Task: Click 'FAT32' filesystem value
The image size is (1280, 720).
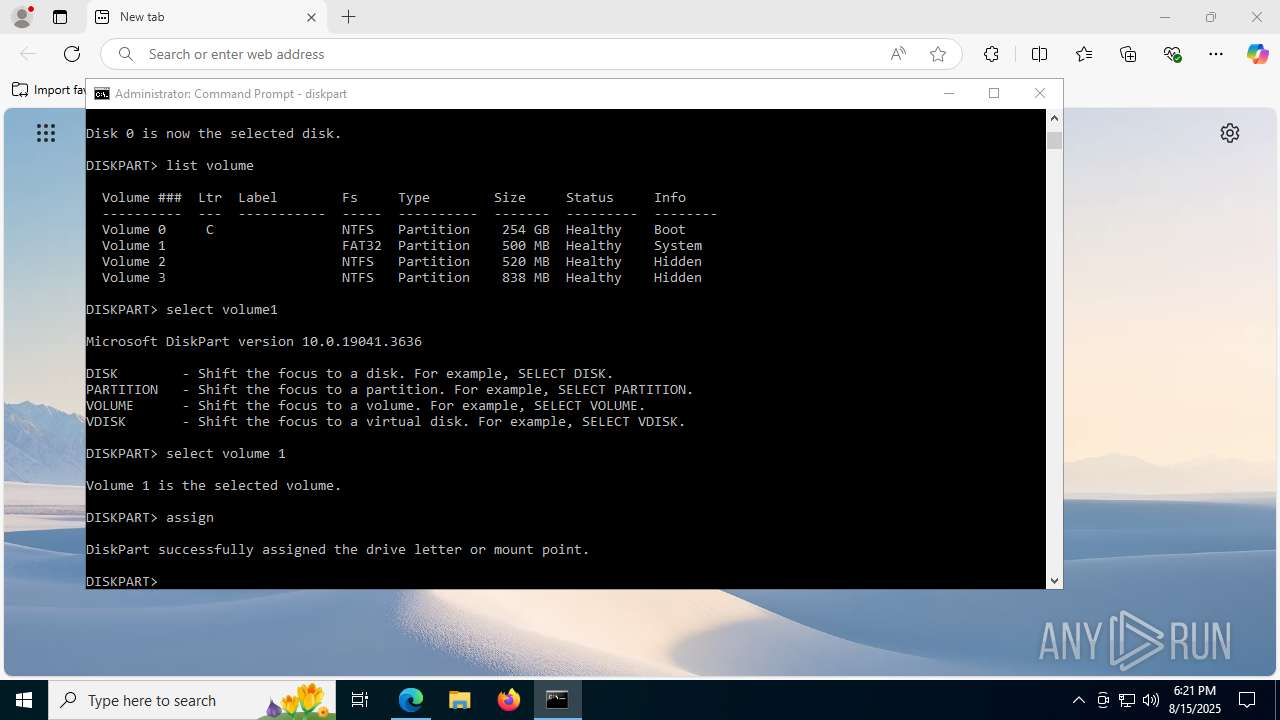Action: tap(362, 245)
